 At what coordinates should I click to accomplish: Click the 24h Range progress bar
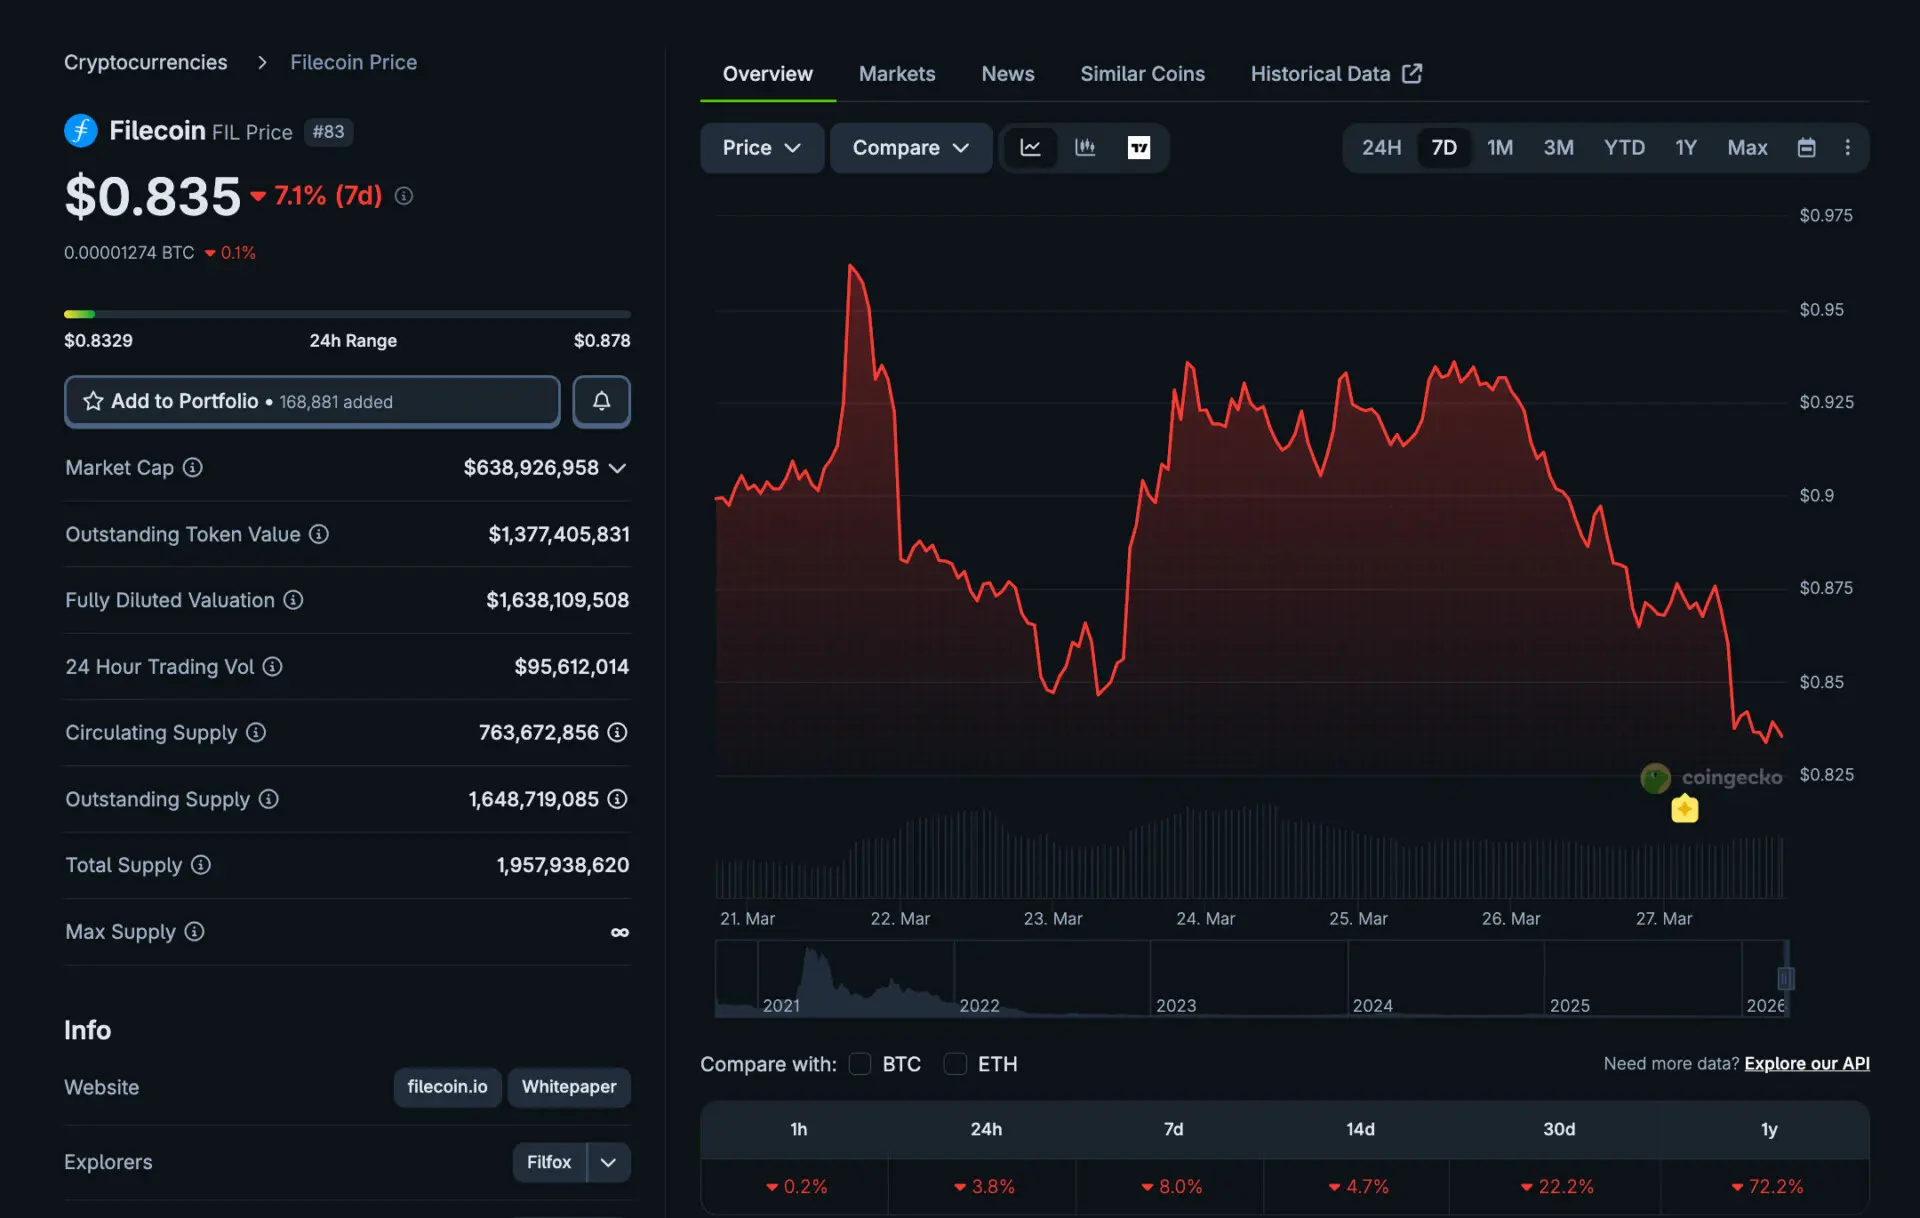point(347,313)
